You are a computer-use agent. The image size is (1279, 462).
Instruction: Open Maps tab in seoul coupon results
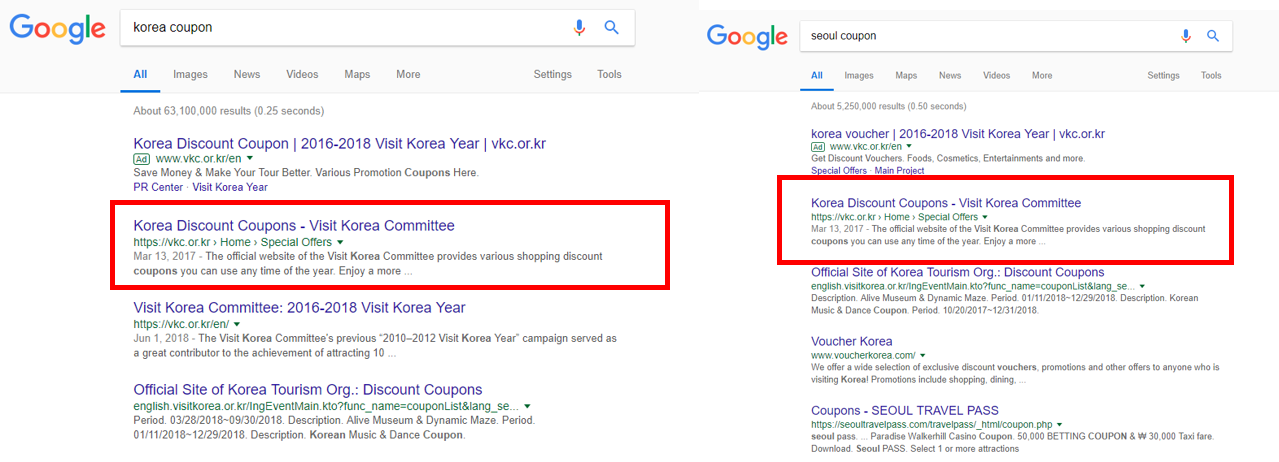tap(906, 75)
